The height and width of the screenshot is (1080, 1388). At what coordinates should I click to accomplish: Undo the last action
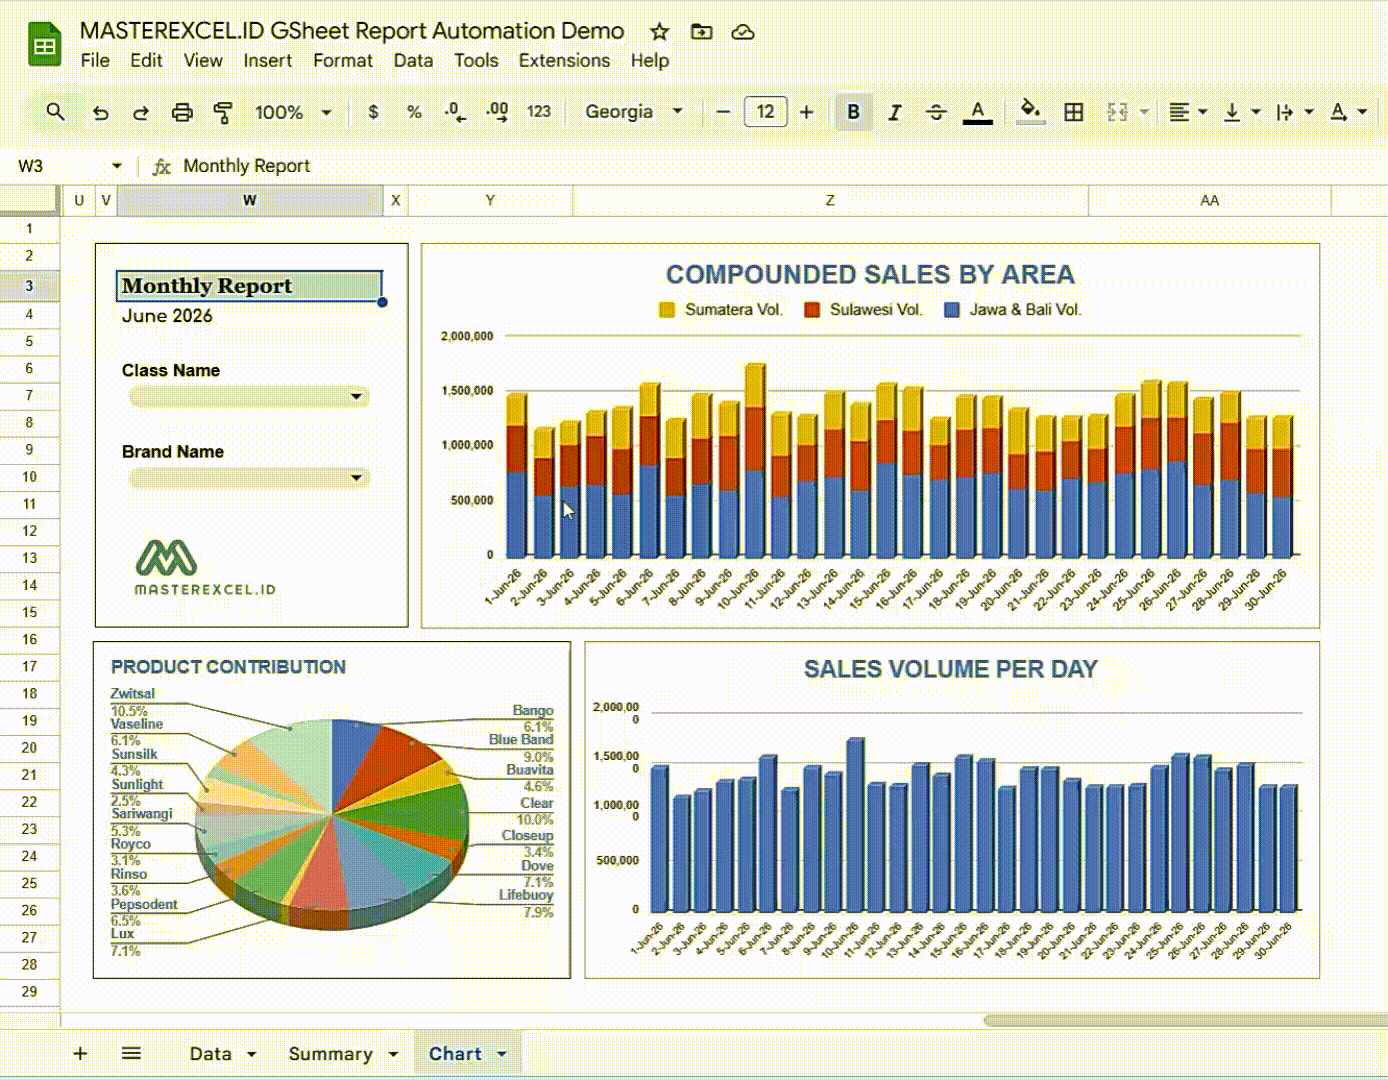100,112
